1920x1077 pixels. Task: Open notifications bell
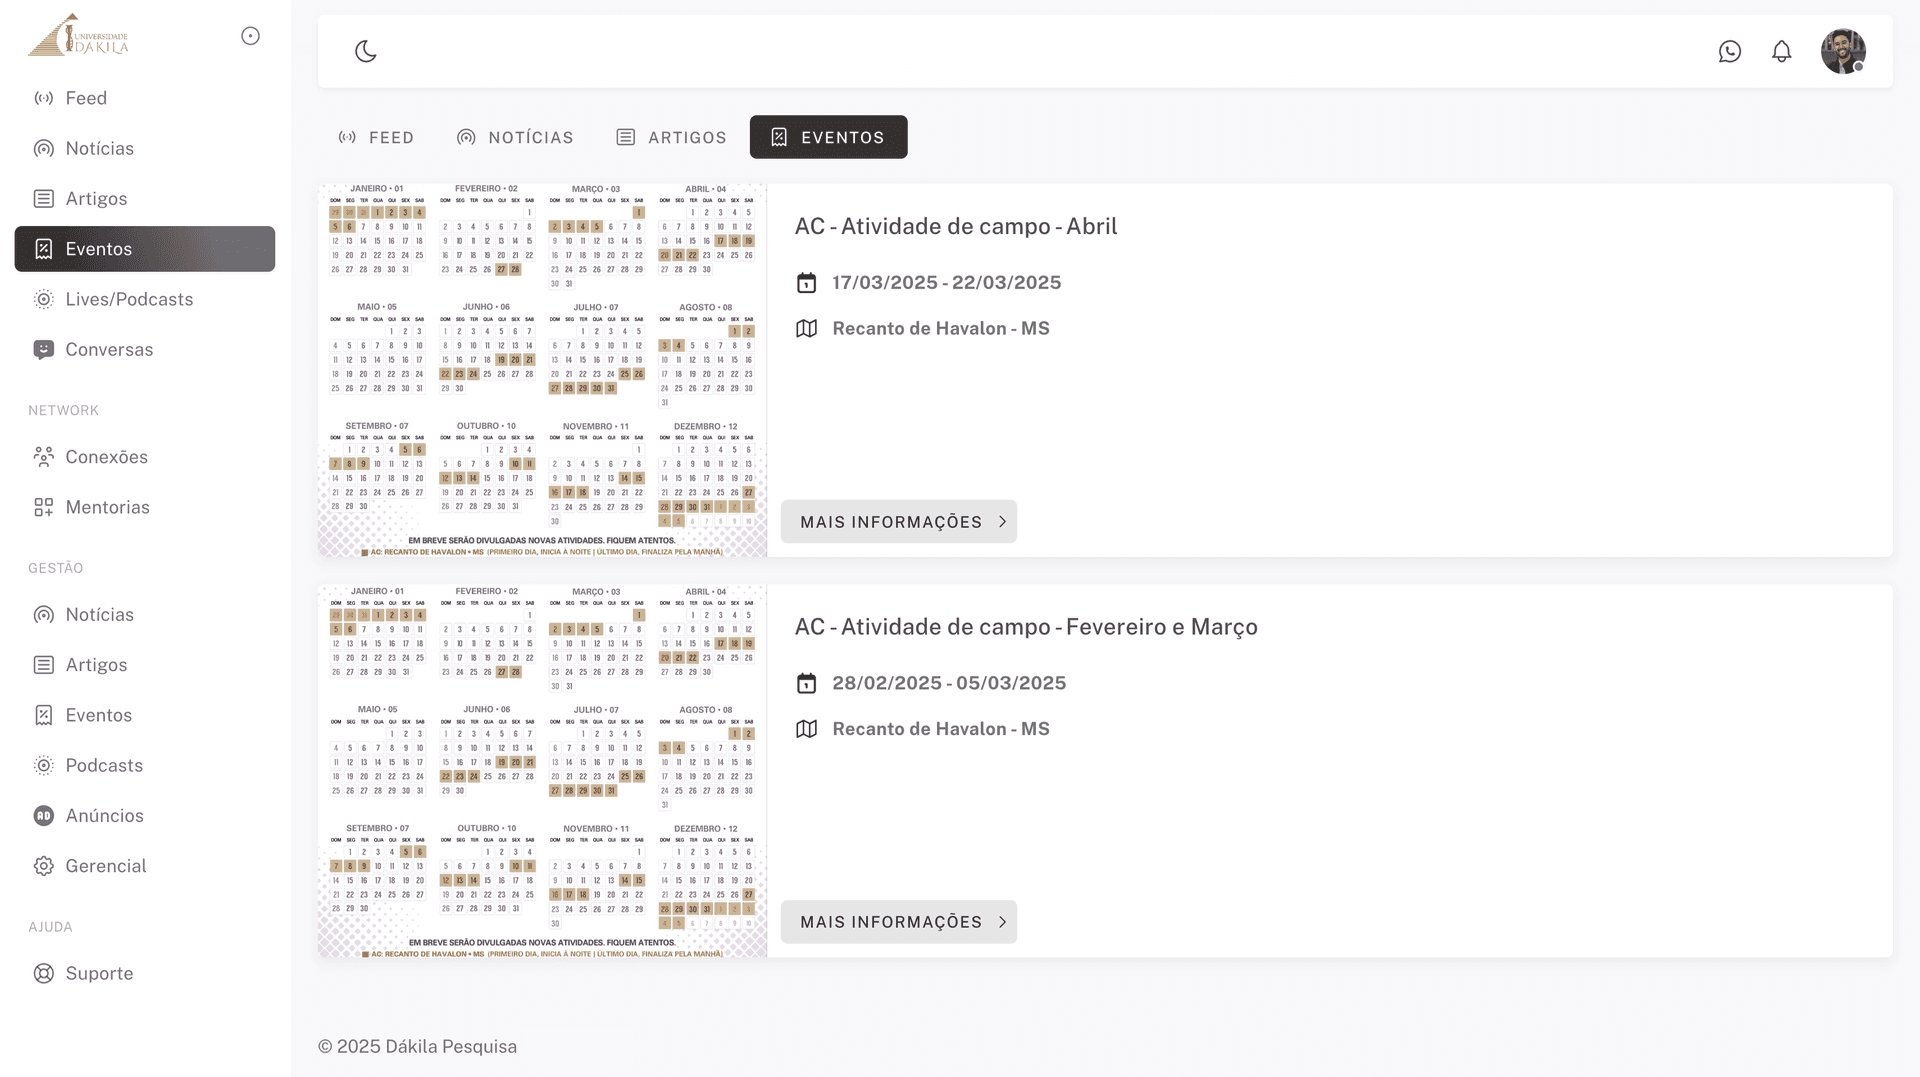coord(1782,51)
